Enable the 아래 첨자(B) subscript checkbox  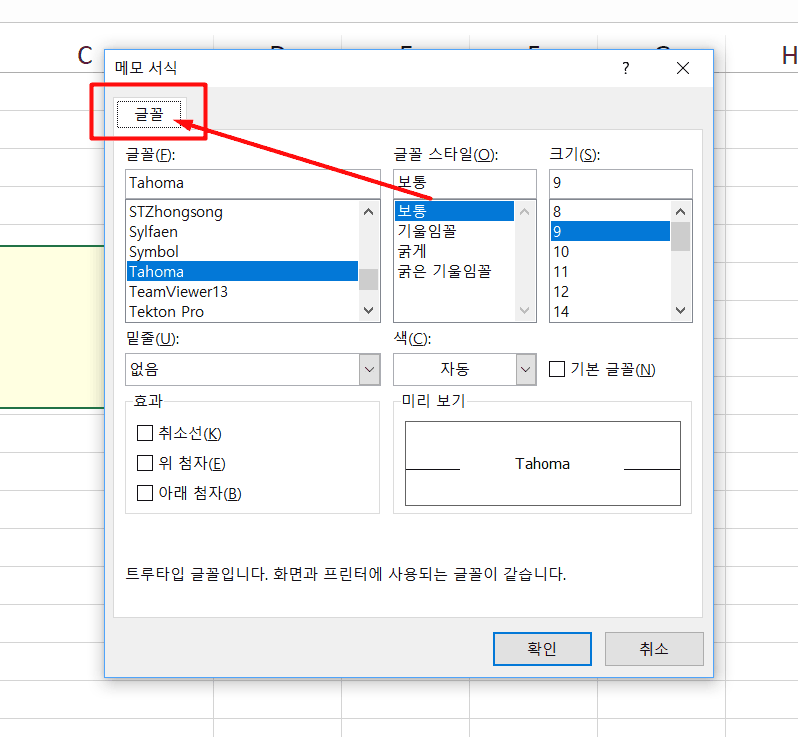point(145,493)
